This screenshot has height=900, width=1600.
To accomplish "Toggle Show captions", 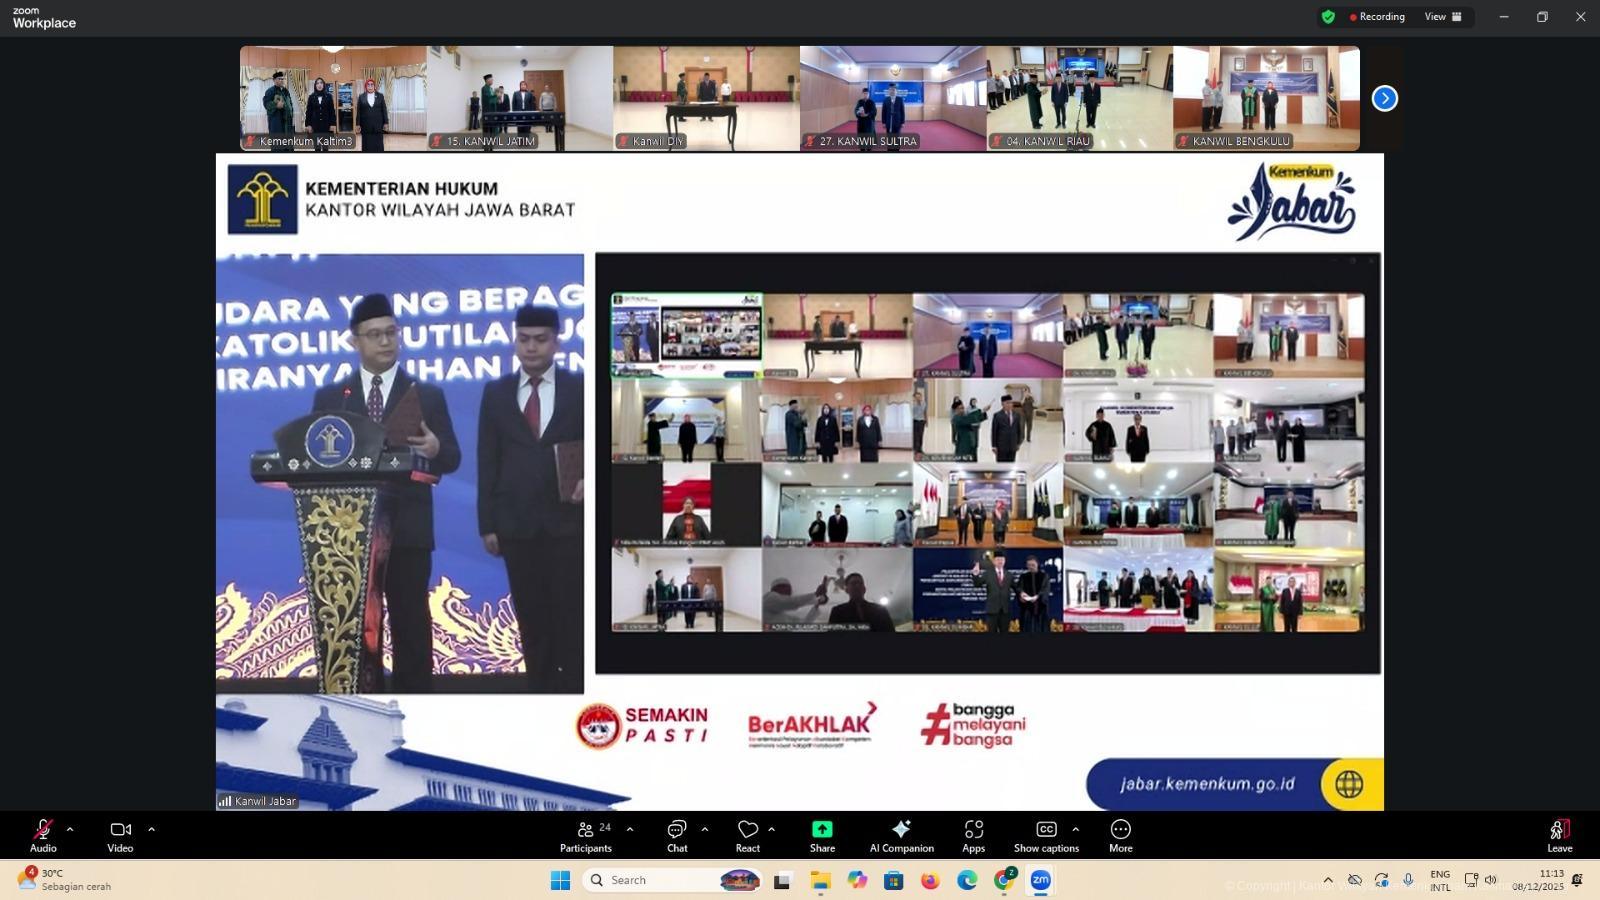I will point(1045,836).
